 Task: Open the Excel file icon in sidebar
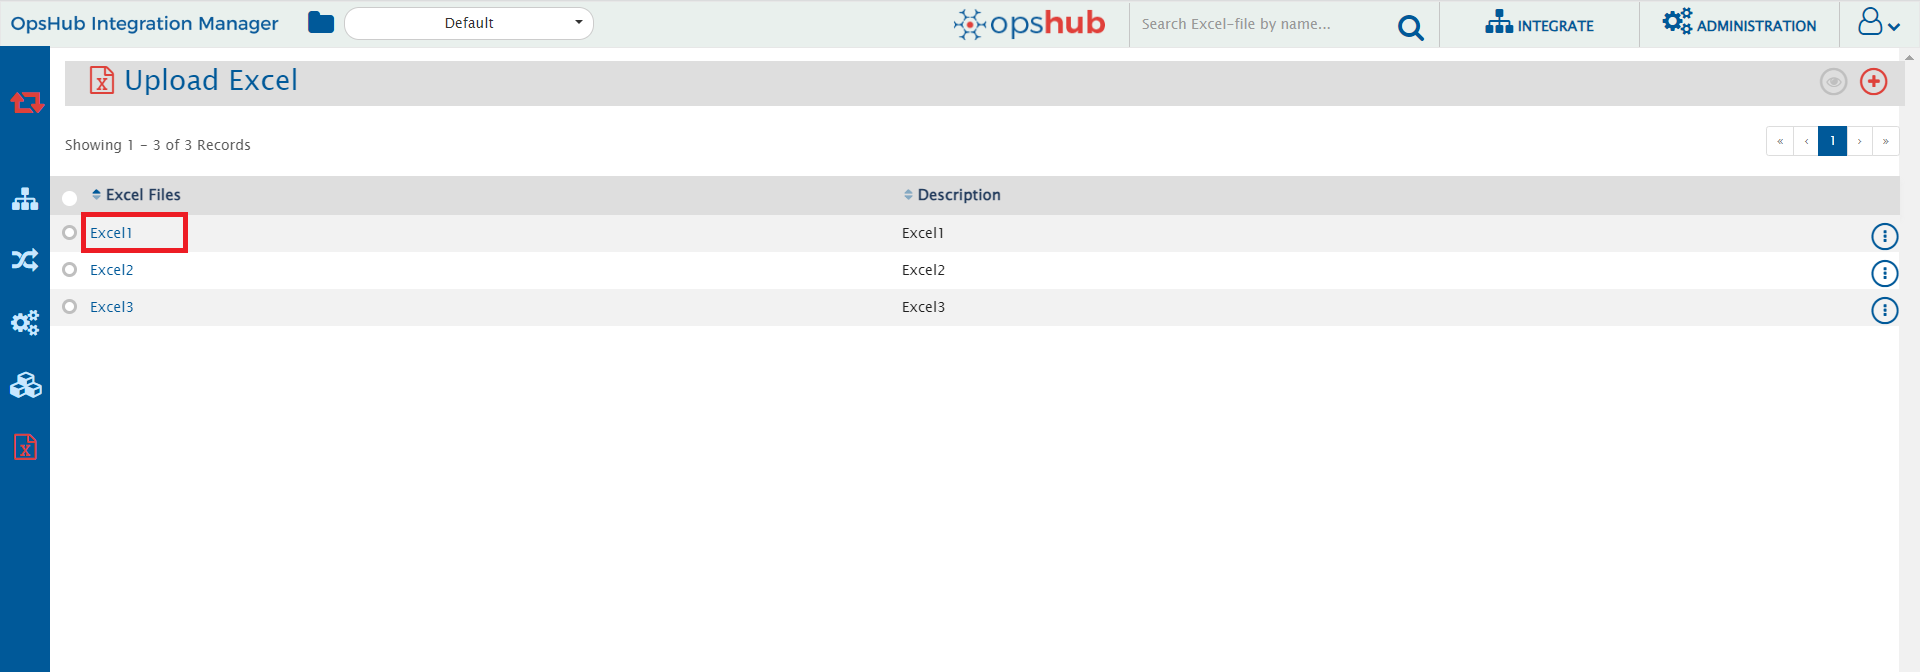(x=25, y=447)
